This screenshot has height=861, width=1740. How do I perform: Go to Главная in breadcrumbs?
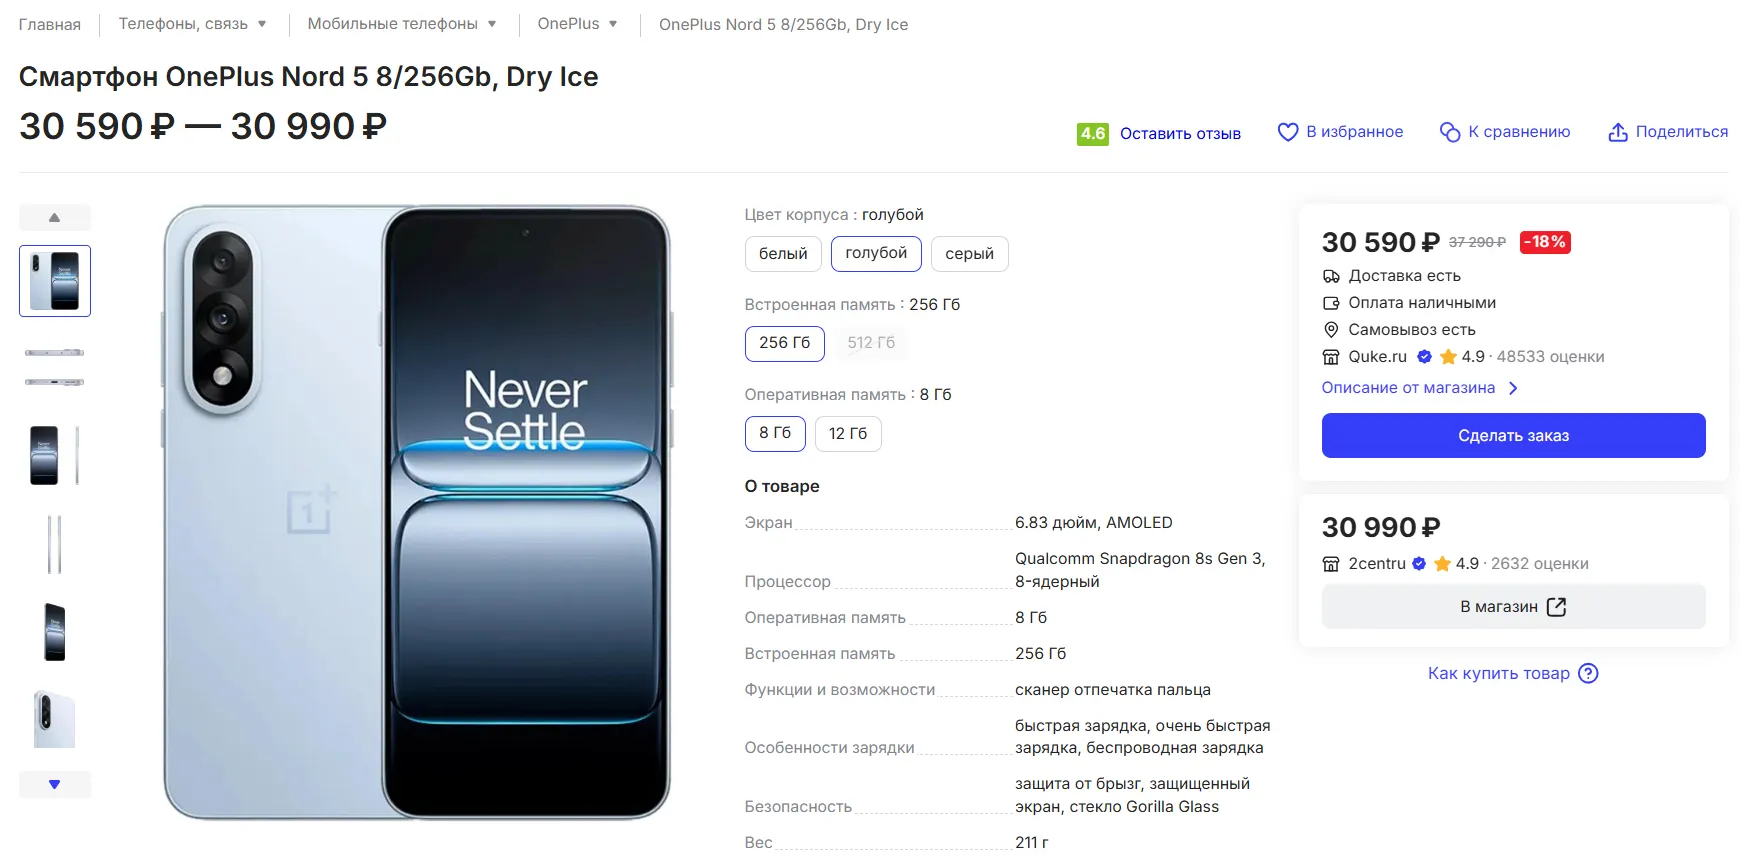coord(50,25)
